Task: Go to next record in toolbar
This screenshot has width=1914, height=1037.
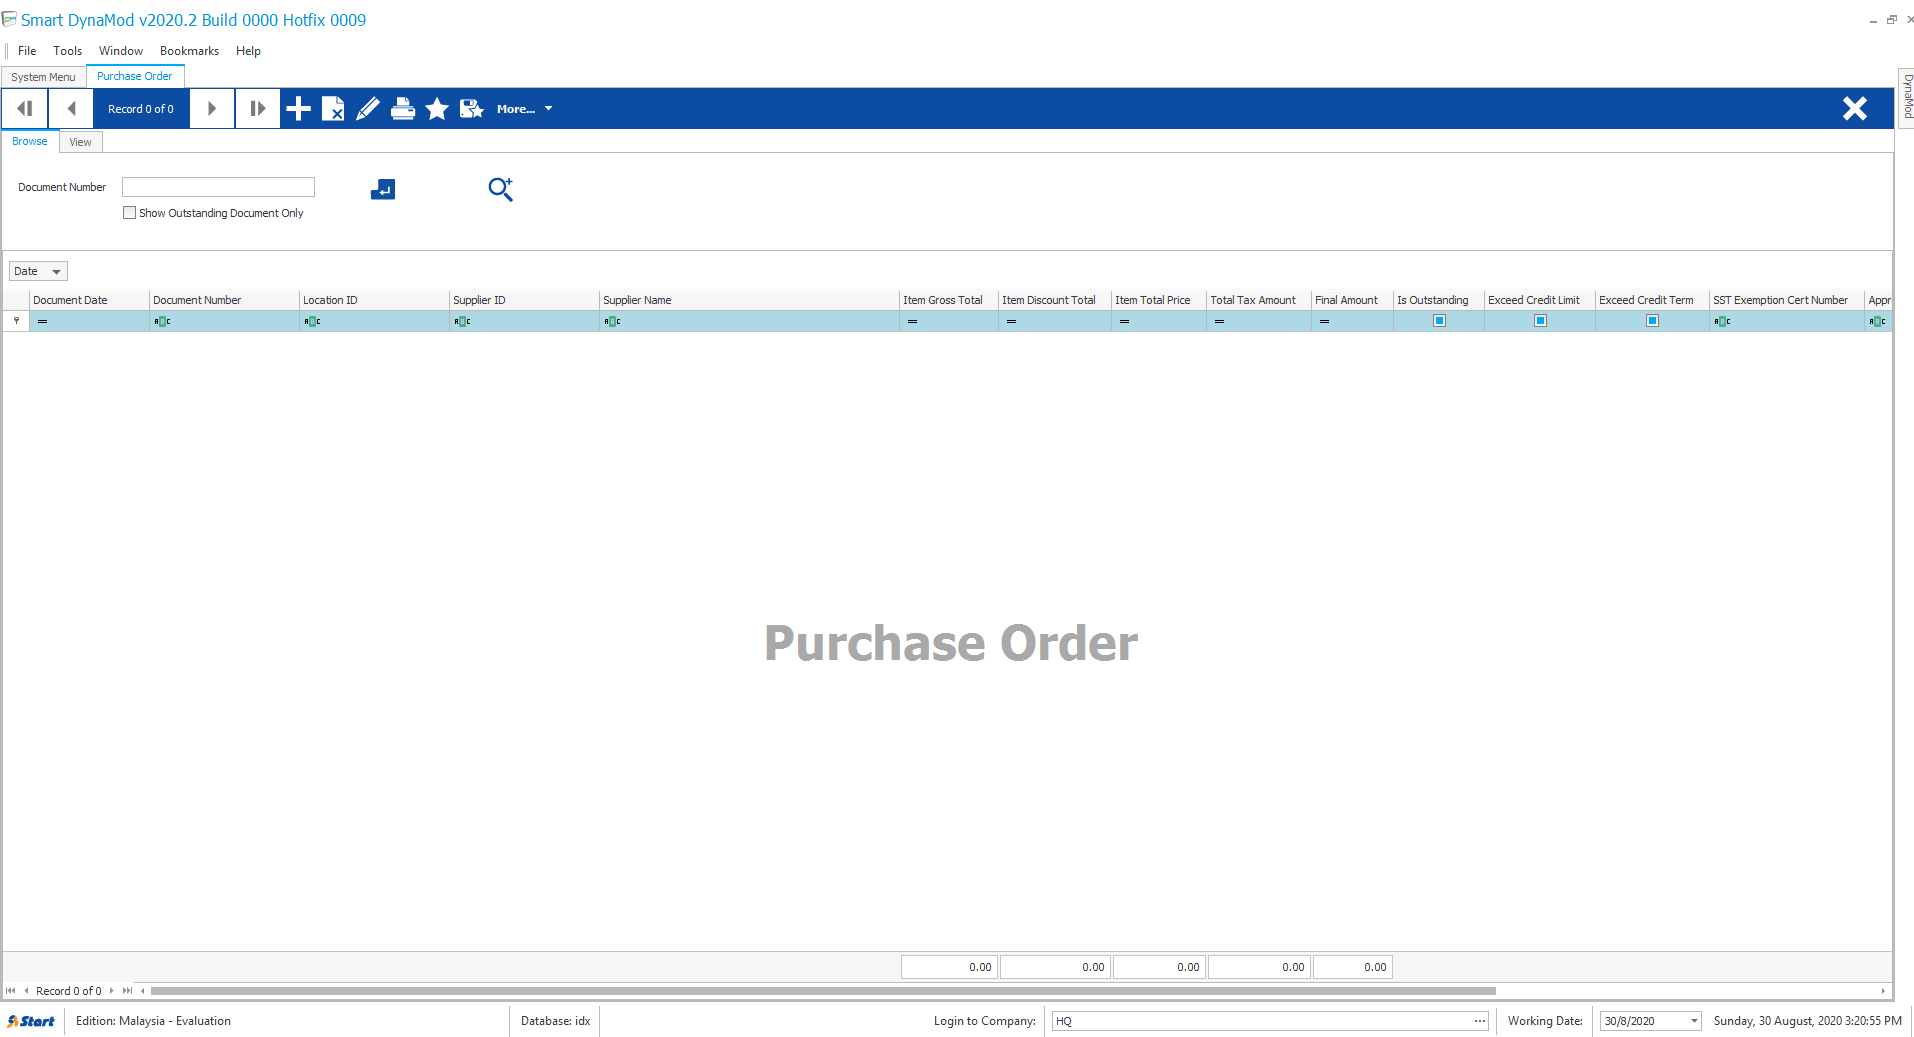Action: [x=212, y=109]
